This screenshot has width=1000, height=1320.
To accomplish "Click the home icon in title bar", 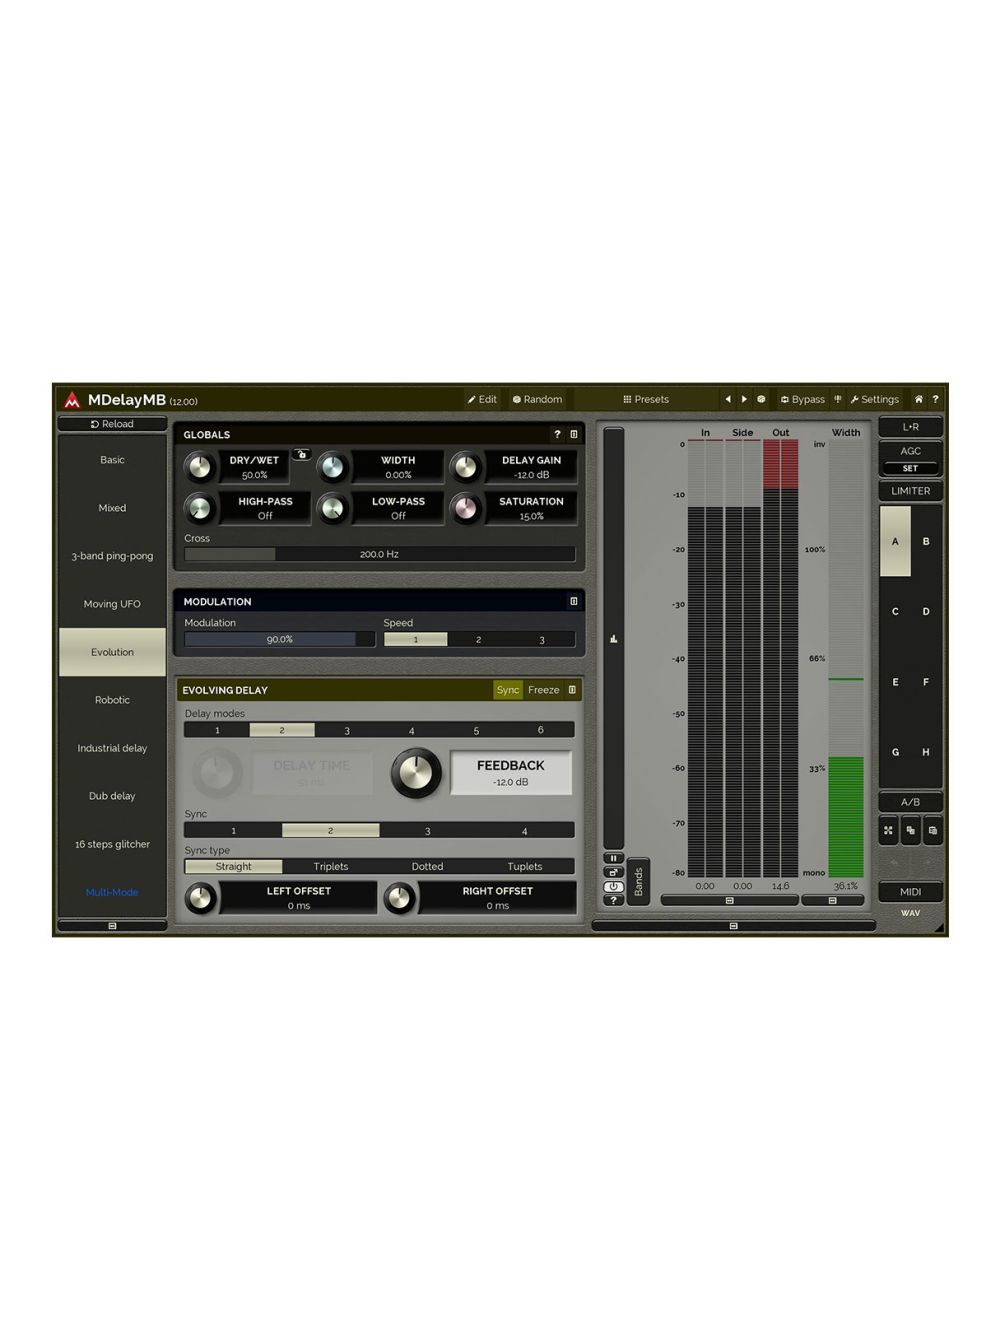I will click(918, 399).
